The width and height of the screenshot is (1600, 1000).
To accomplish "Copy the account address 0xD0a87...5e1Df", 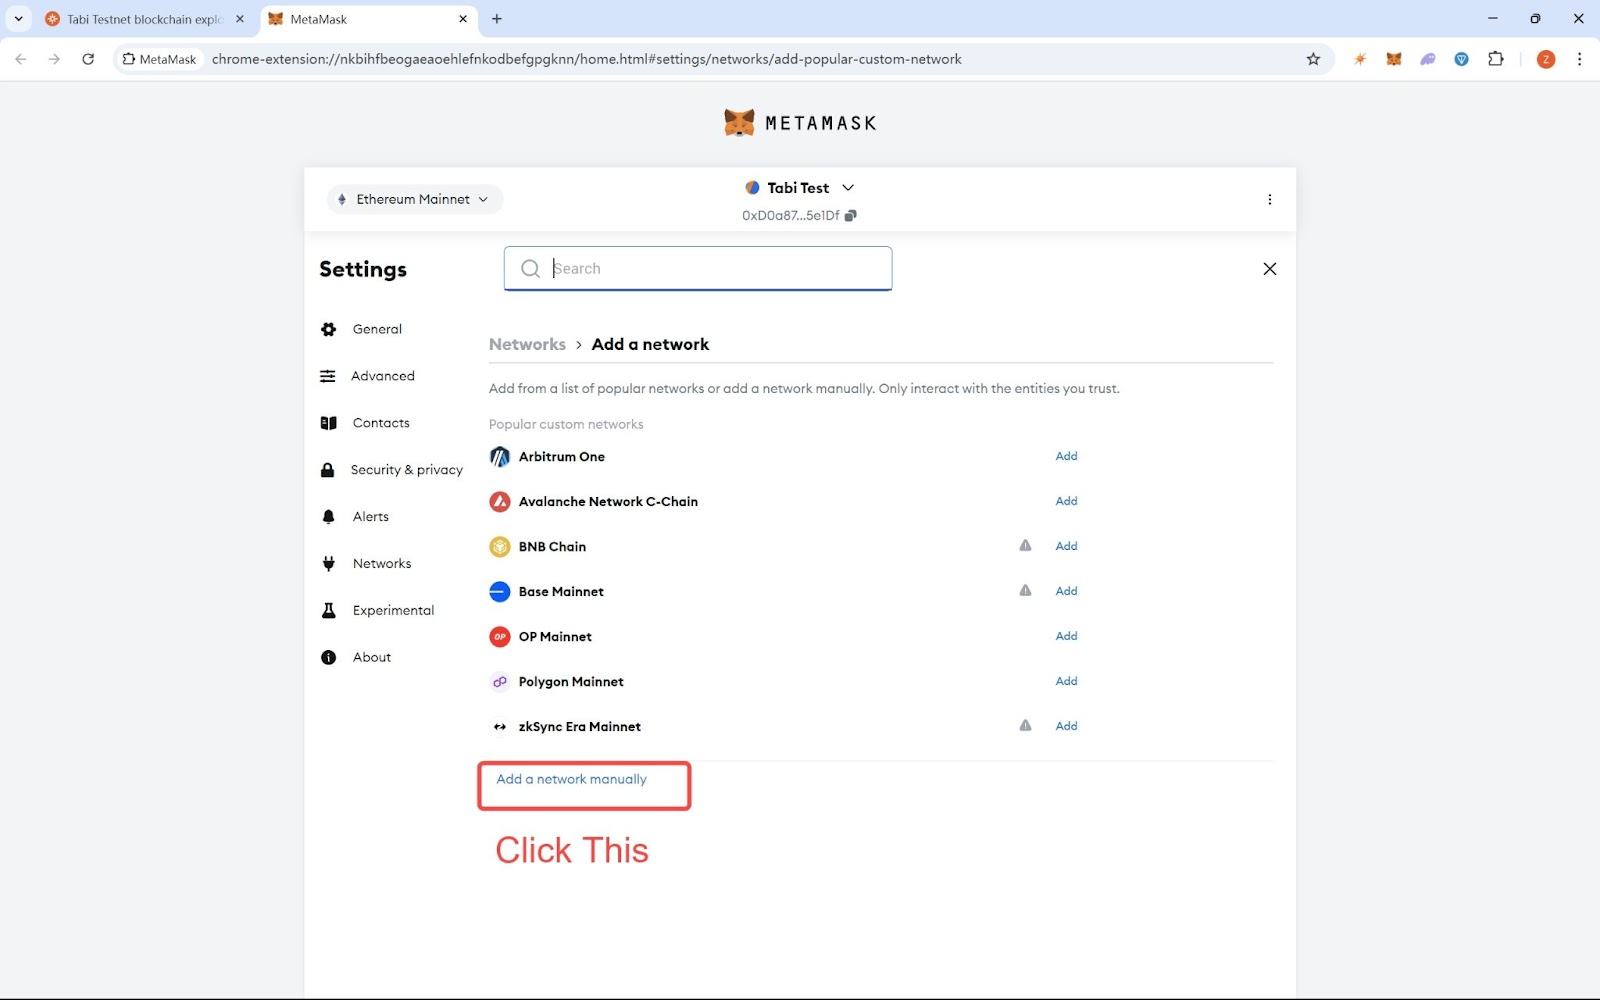I will tap(850, 215).
